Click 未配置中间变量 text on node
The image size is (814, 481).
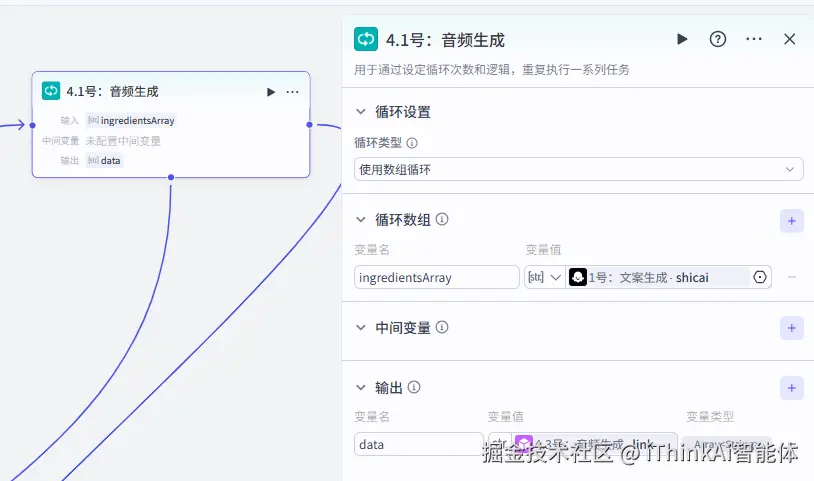coord(123,141)
